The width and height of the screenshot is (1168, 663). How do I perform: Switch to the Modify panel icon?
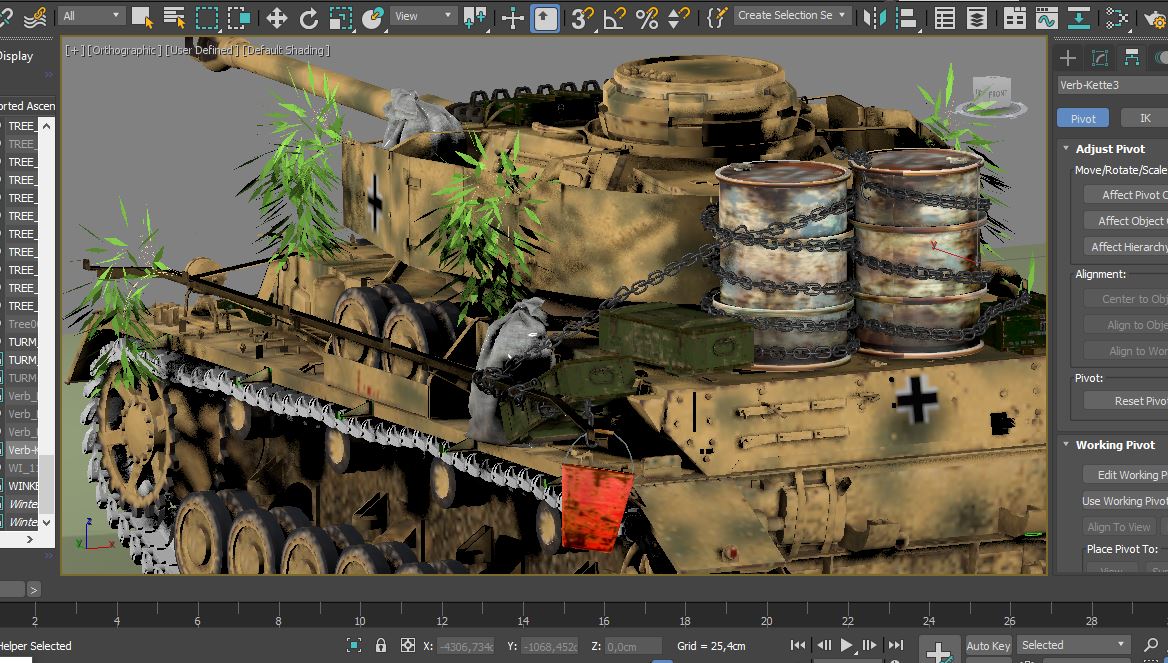click(1100, 57)
